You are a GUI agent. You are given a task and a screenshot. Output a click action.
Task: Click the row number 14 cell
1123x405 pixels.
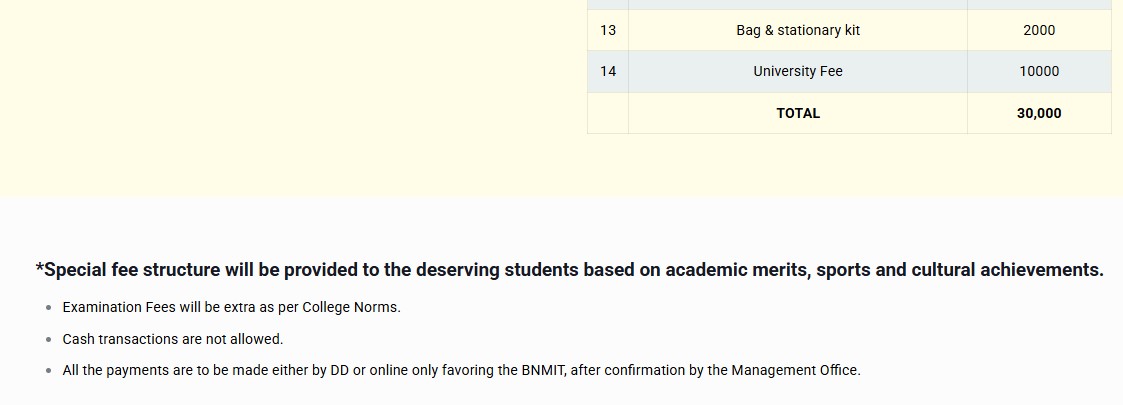[608, 72]
